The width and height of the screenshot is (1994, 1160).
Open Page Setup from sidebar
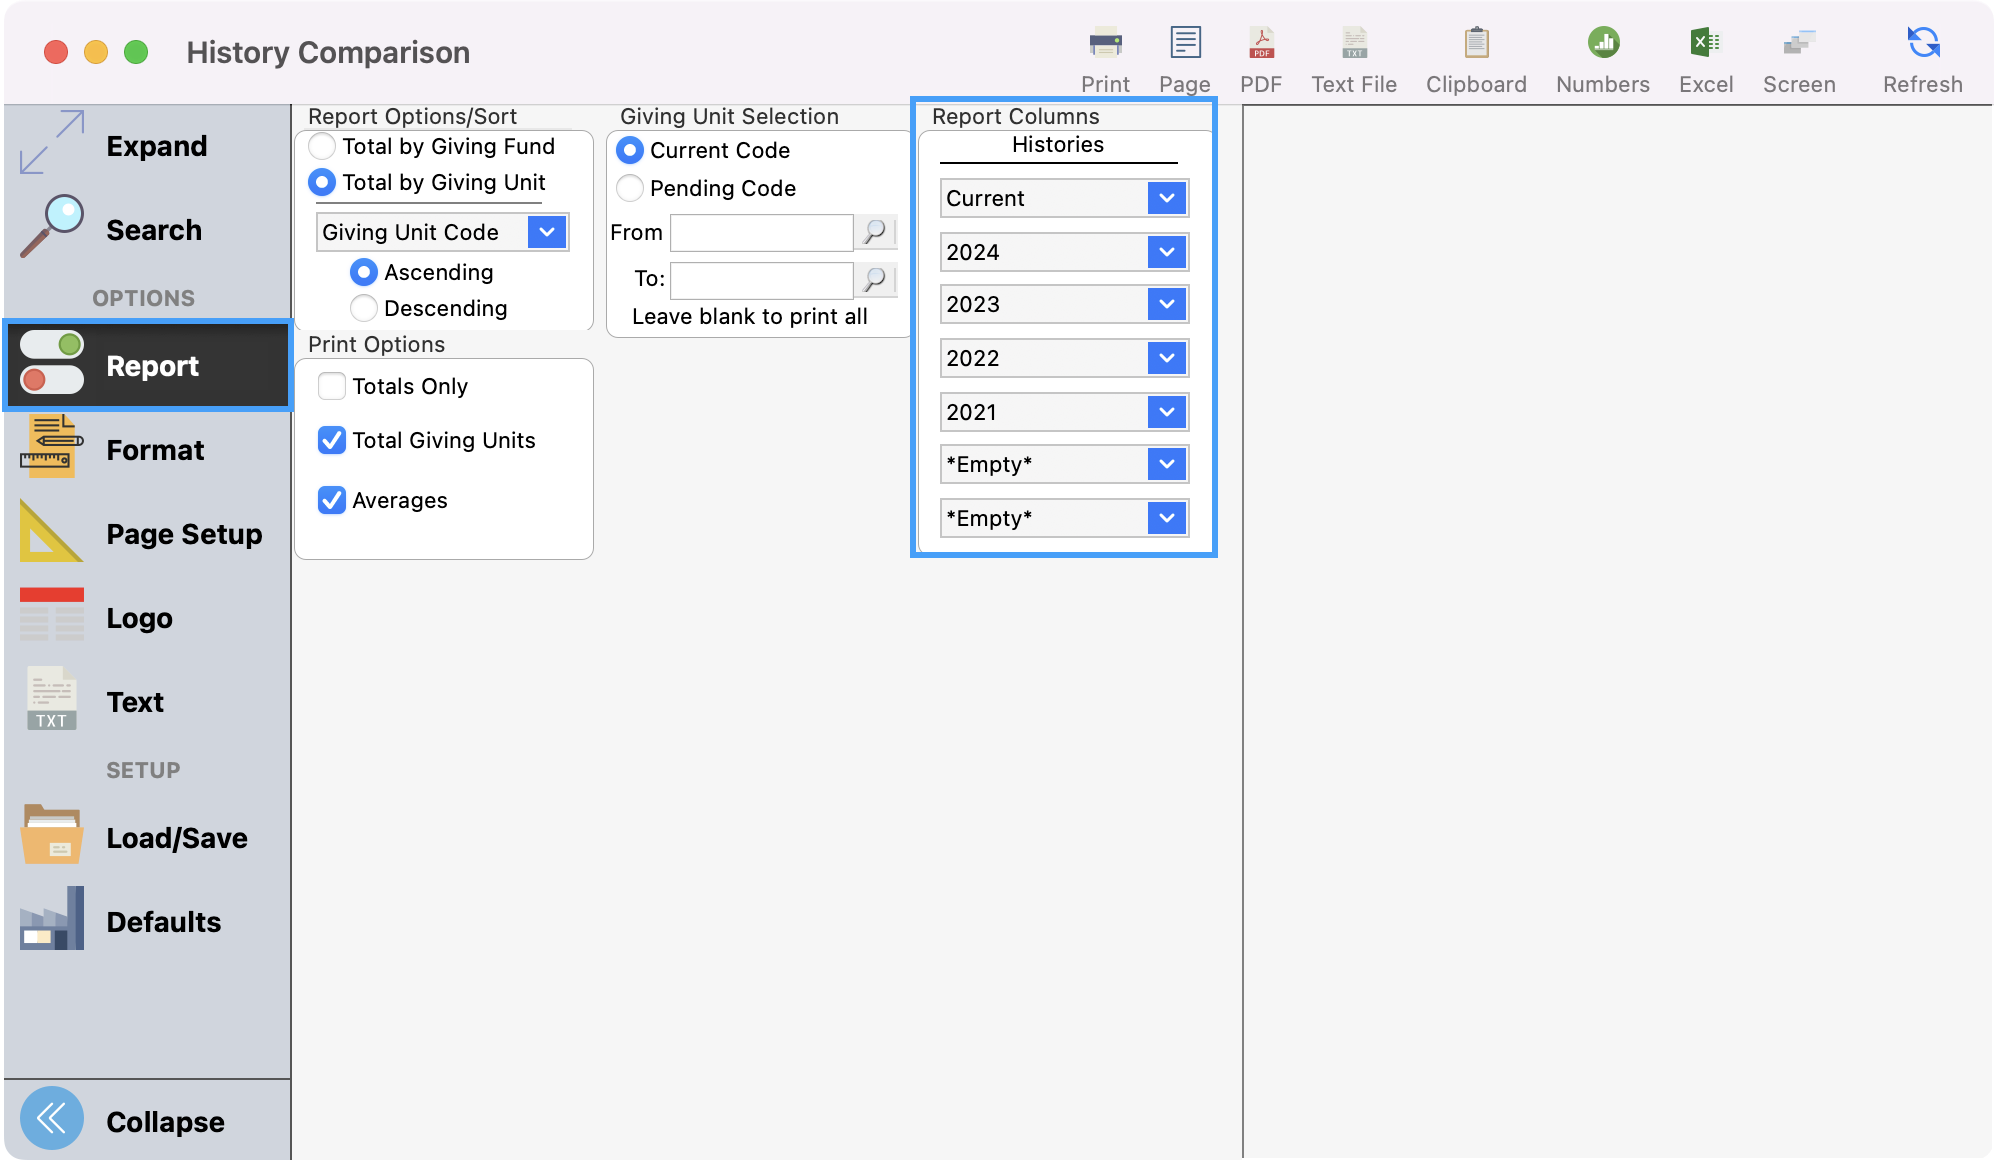183,534
